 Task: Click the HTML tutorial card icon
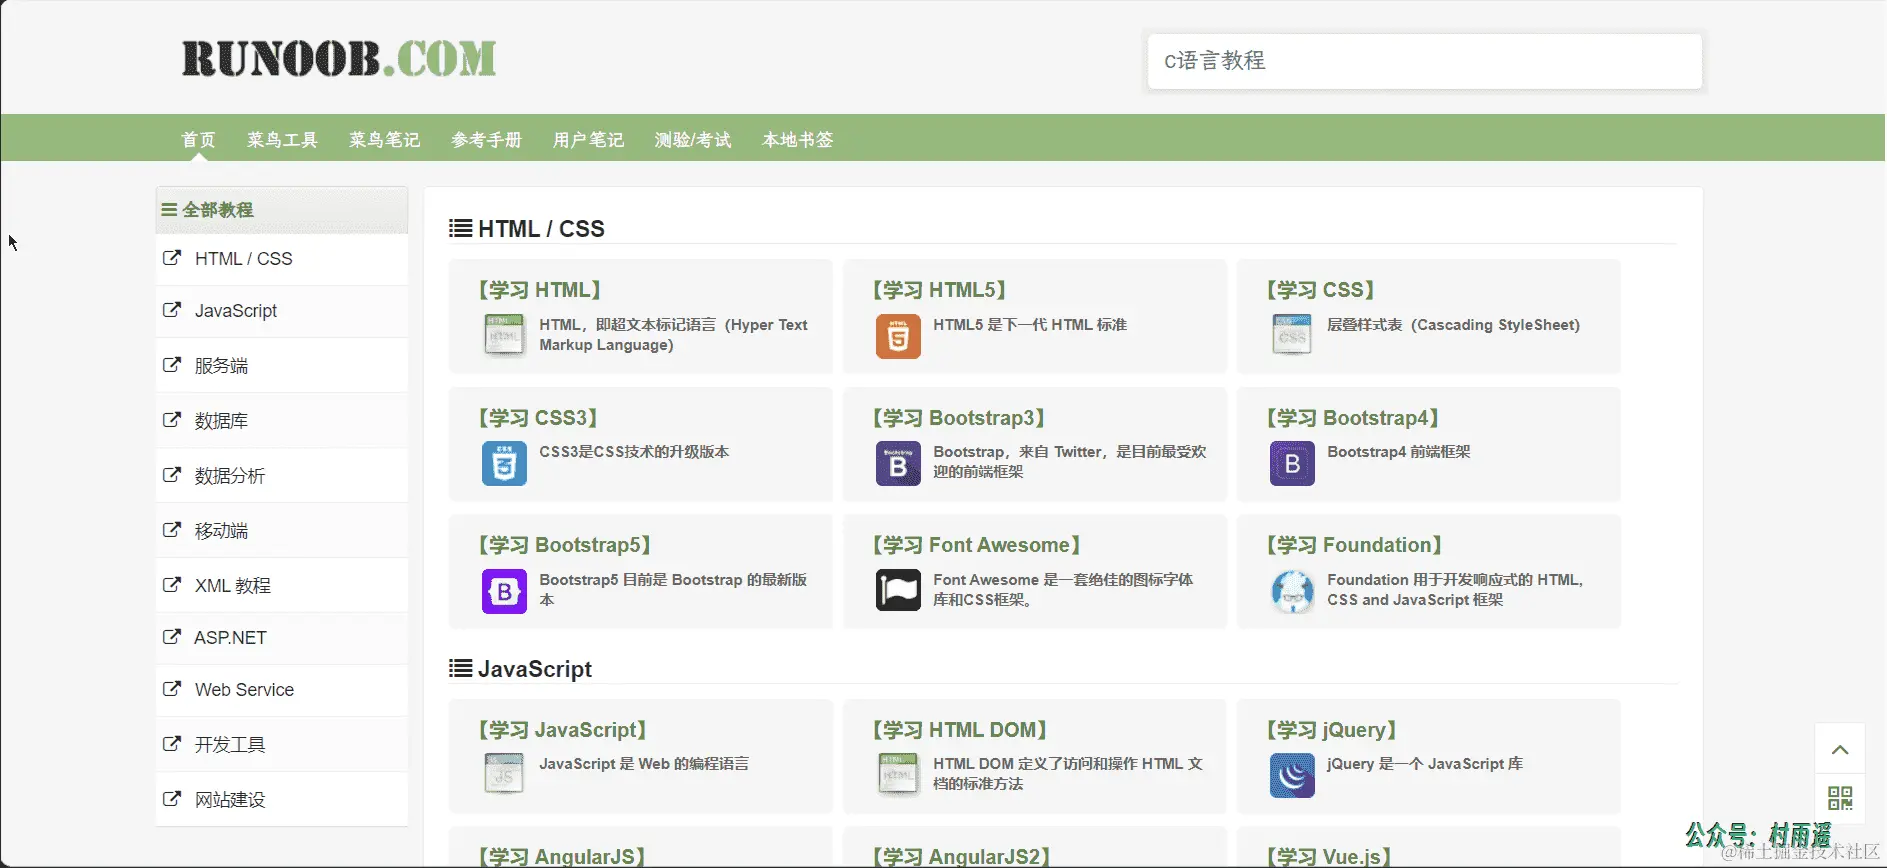click(x=504, y=336)
